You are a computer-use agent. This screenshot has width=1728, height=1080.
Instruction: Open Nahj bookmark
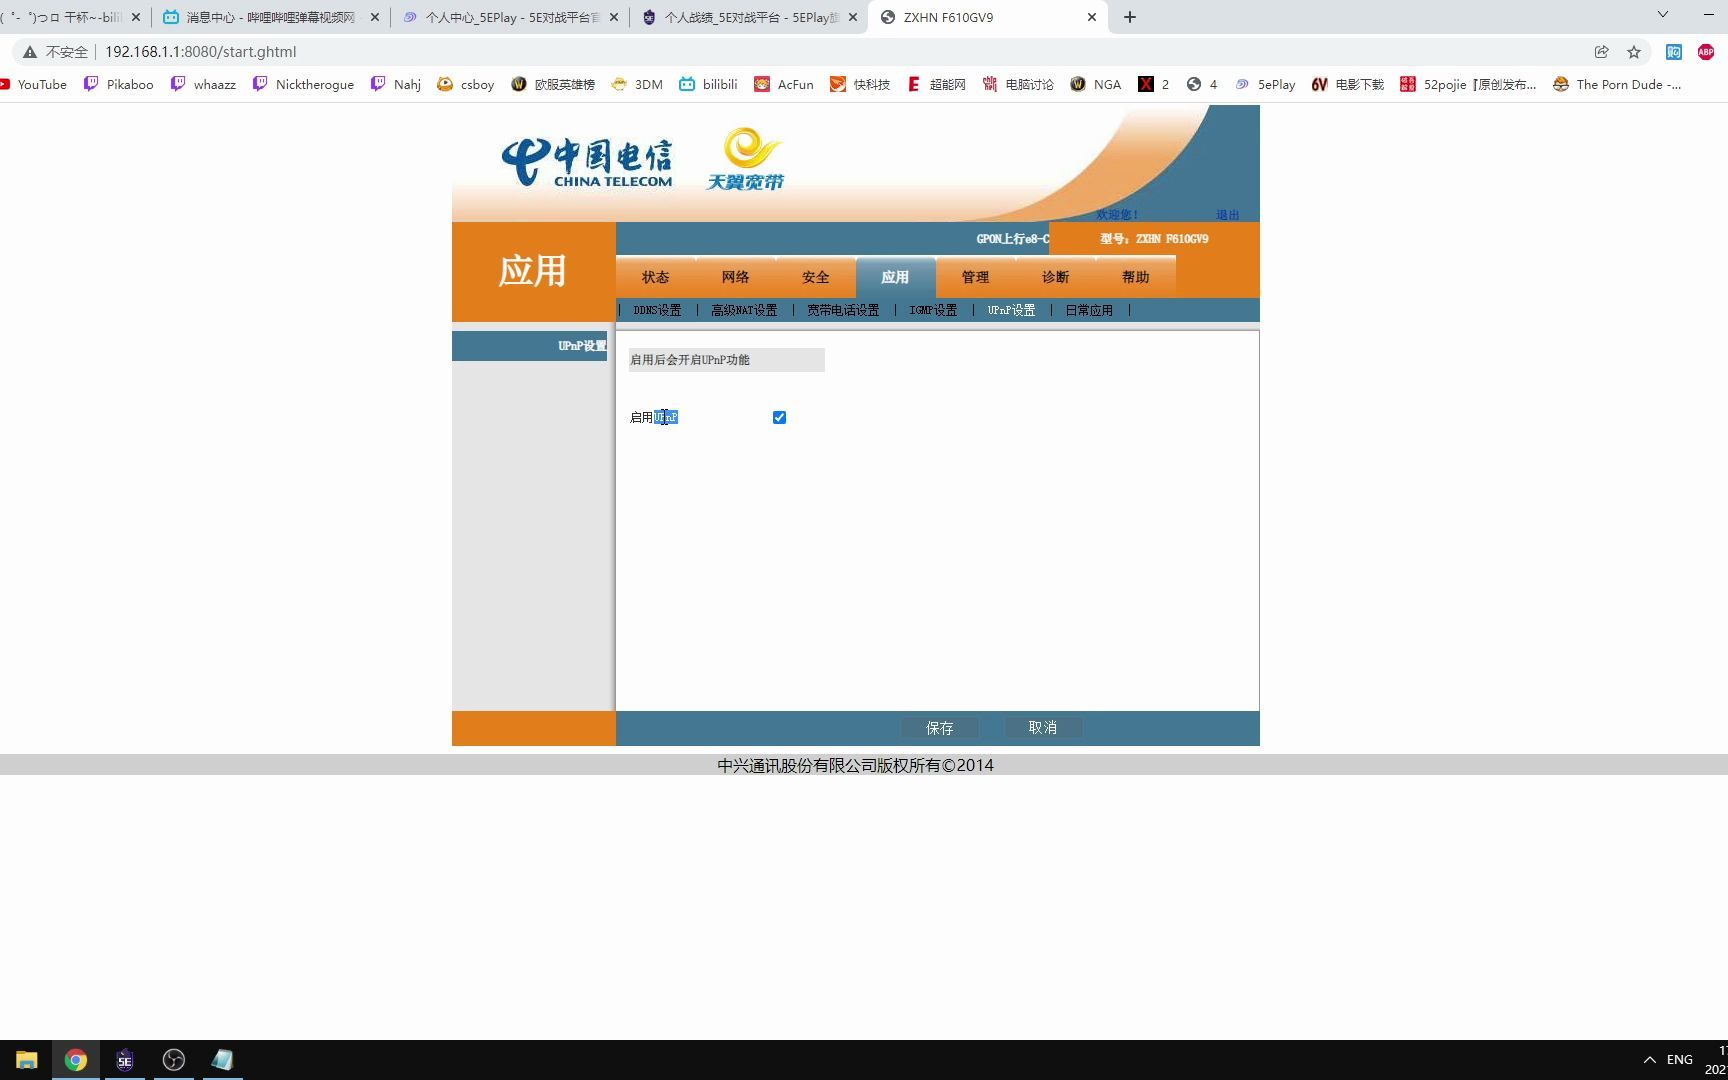(x=396, y=85)
